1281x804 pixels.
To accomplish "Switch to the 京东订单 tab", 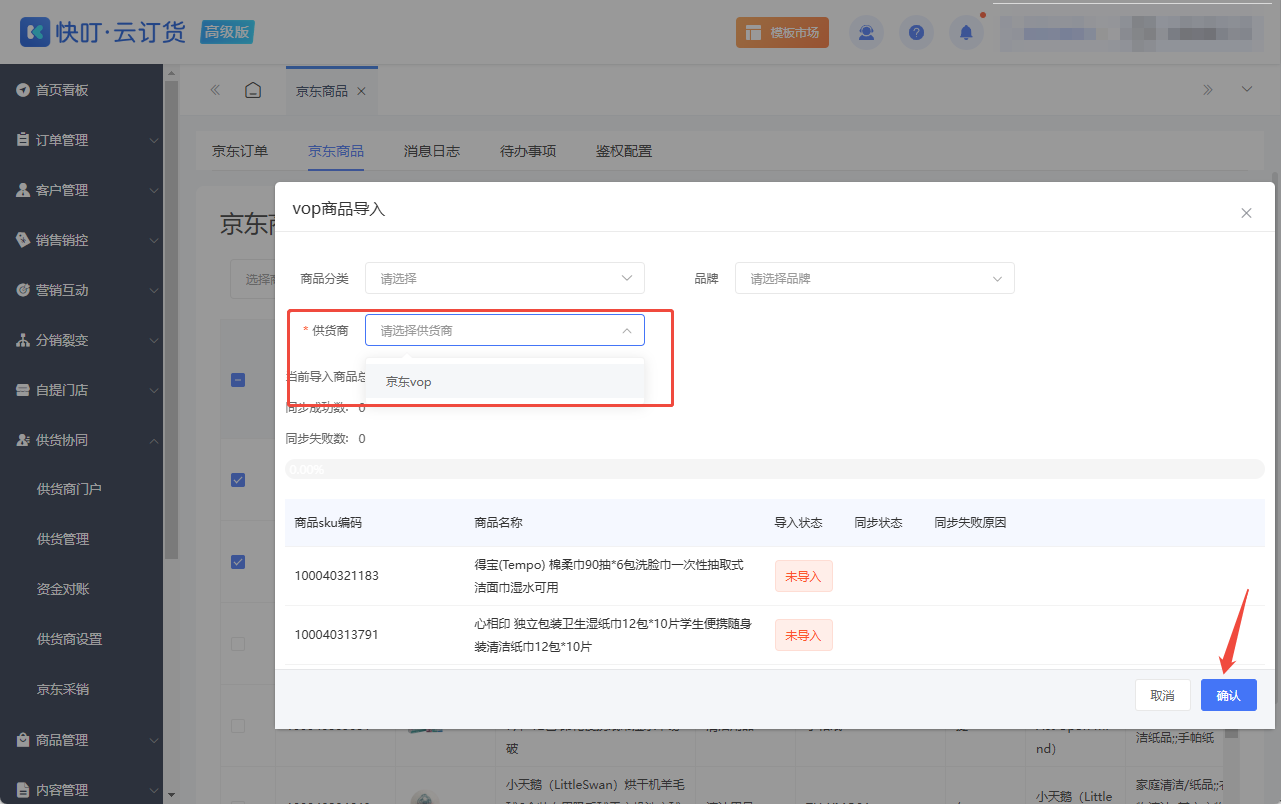I will [240, 152].
